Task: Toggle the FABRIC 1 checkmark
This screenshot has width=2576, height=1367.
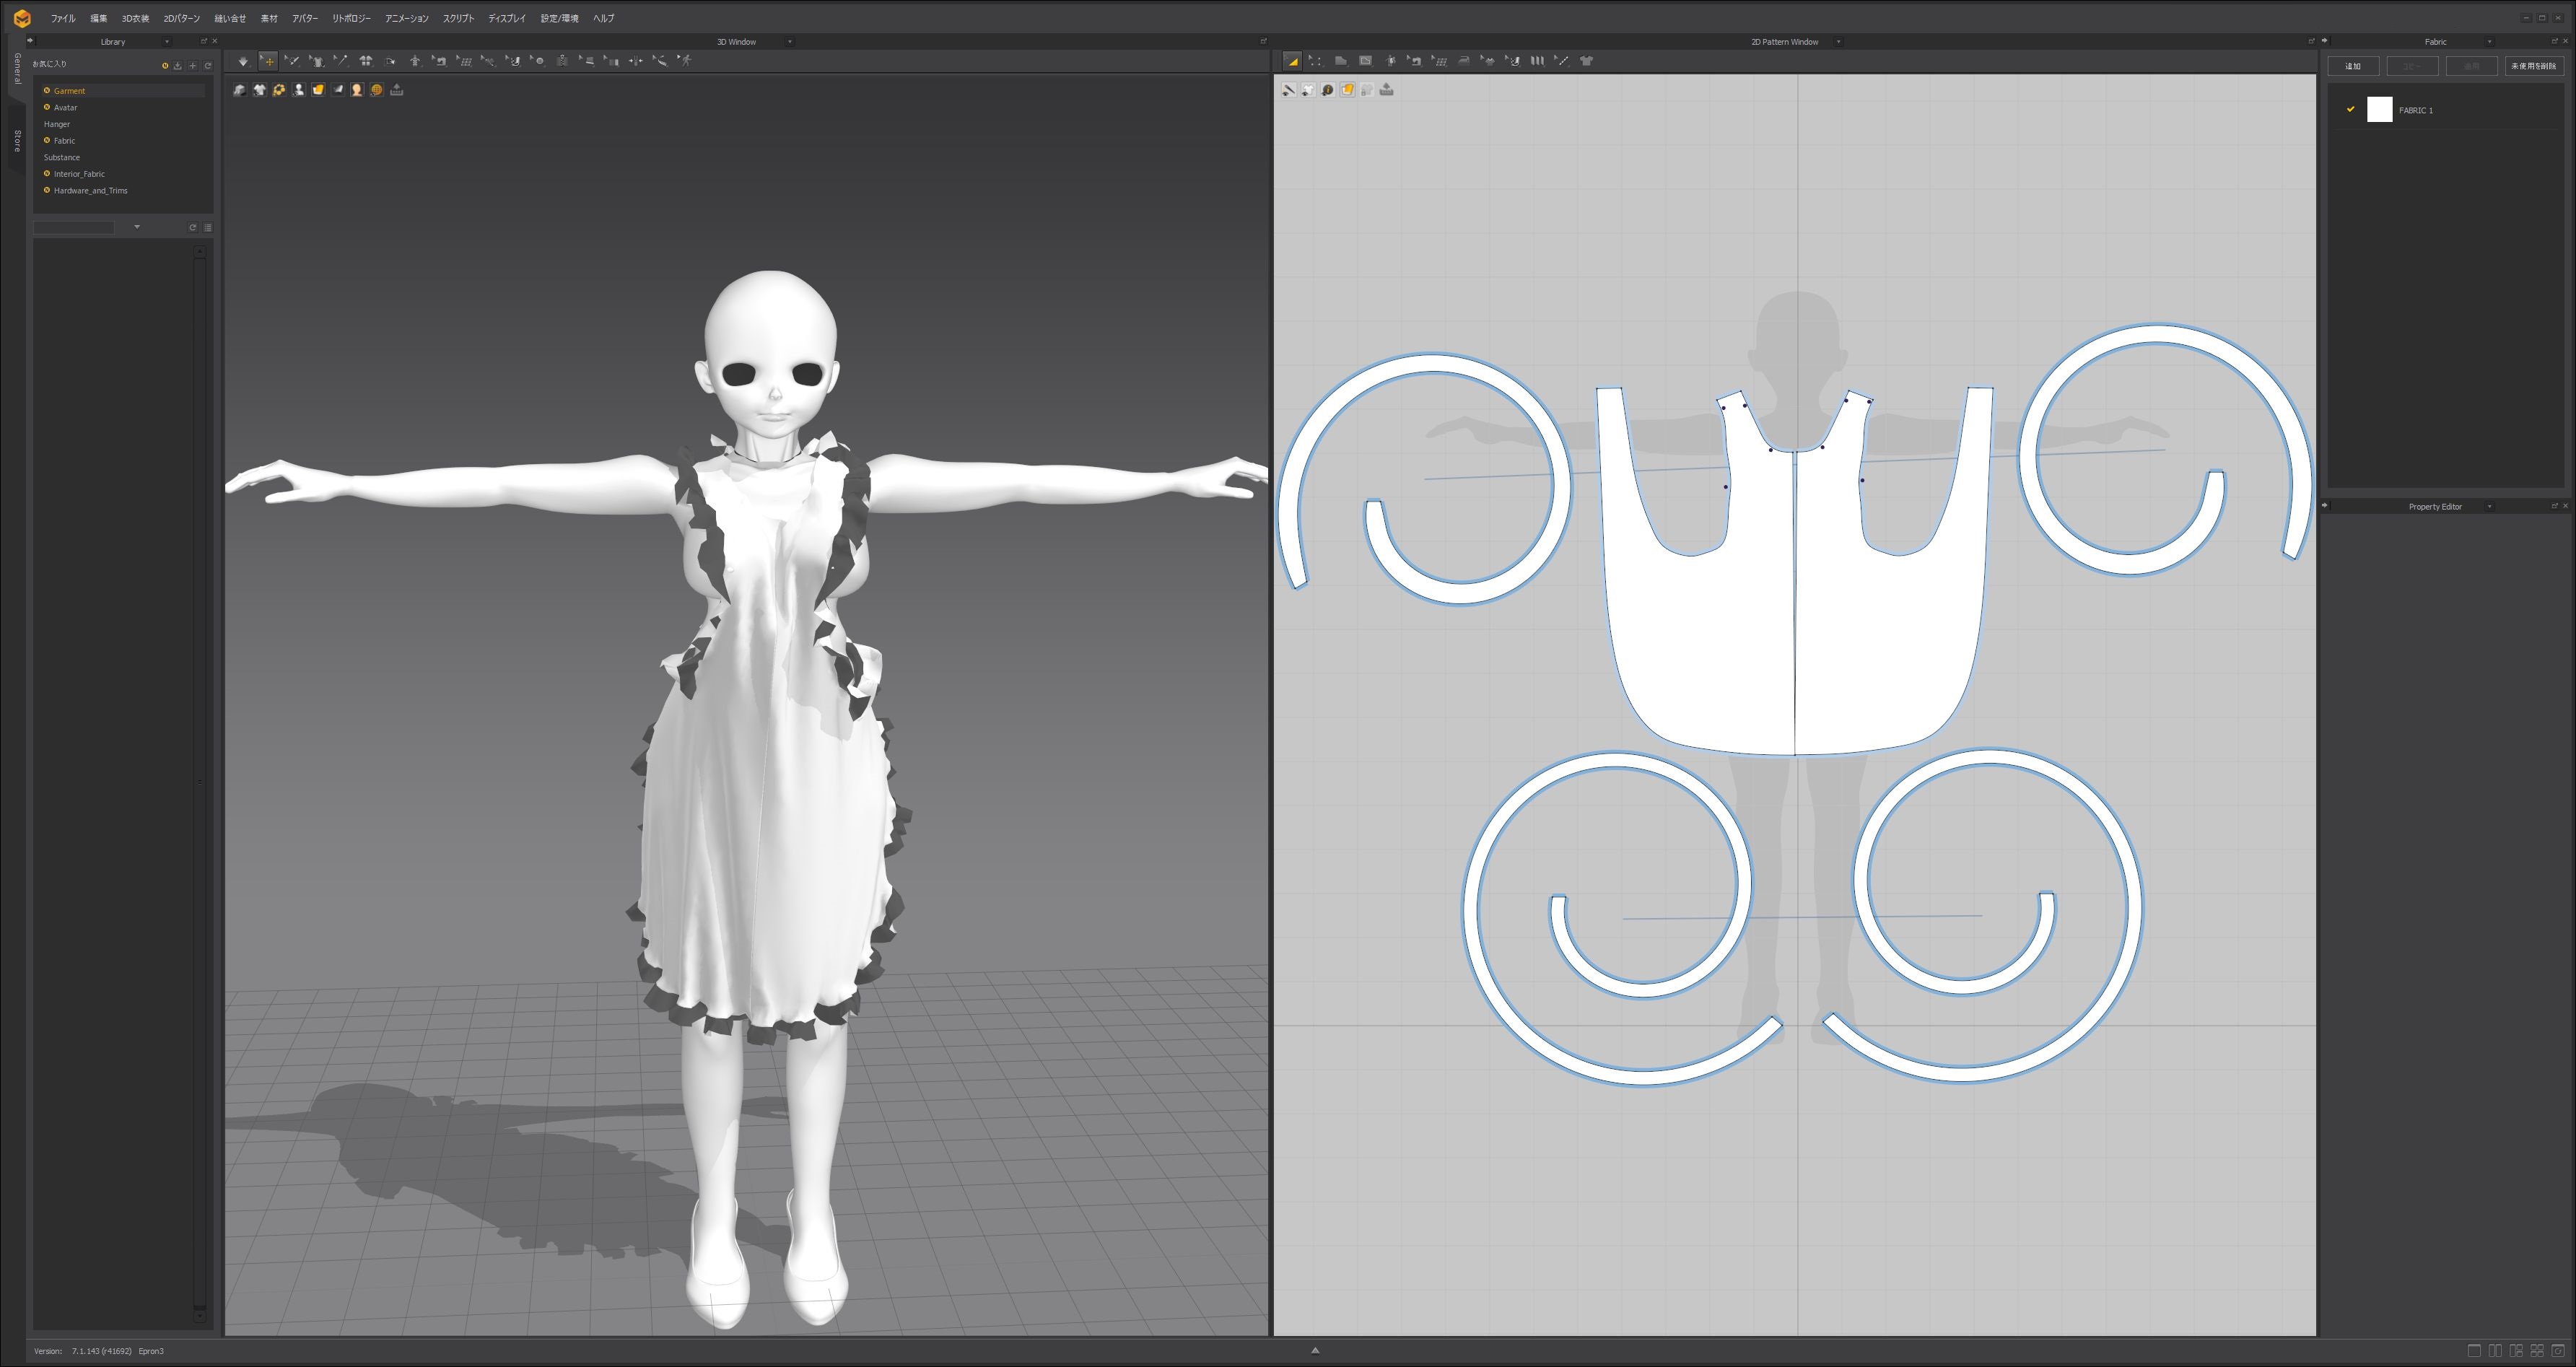Action: click(x=2350, y=110)
